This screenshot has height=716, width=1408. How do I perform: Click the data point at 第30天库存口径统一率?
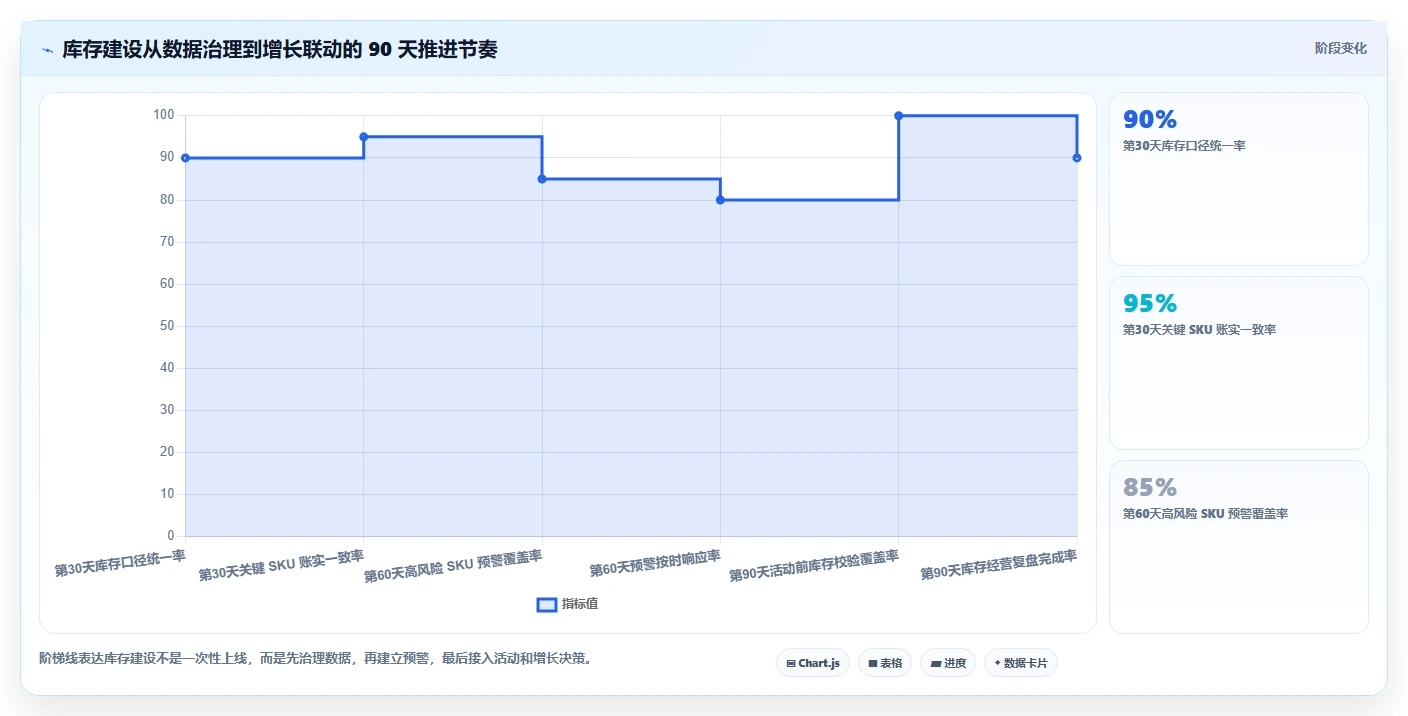tap(185, 158)
